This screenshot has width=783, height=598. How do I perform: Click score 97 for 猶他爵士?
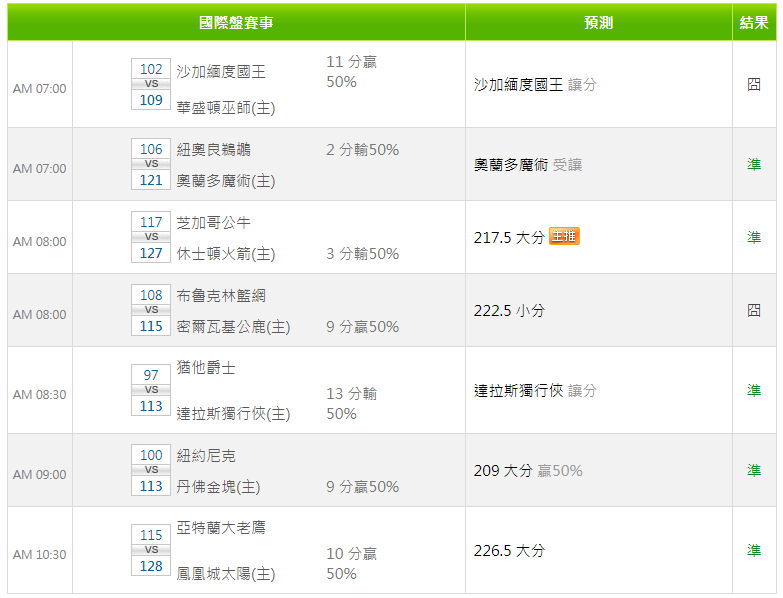click(151, 375)
